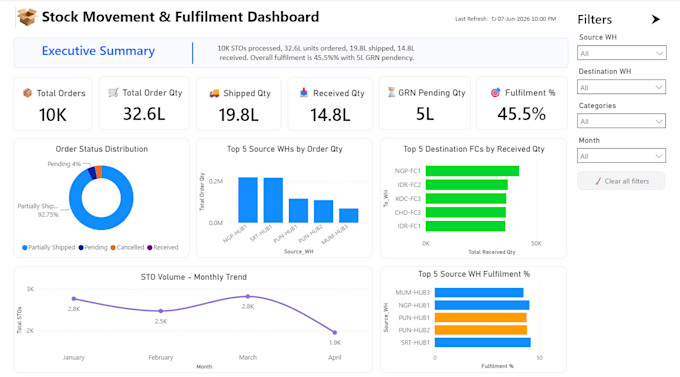
Task: Select PUN-HUB1 orange fulfilment bar
Action: (x=481, y=318)
